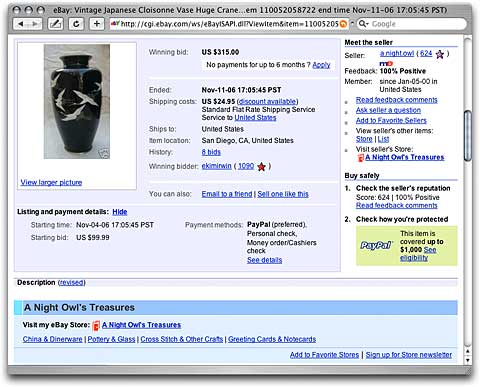
Task: Open the vase thumbnail image
Action: (x=77, y=101)
